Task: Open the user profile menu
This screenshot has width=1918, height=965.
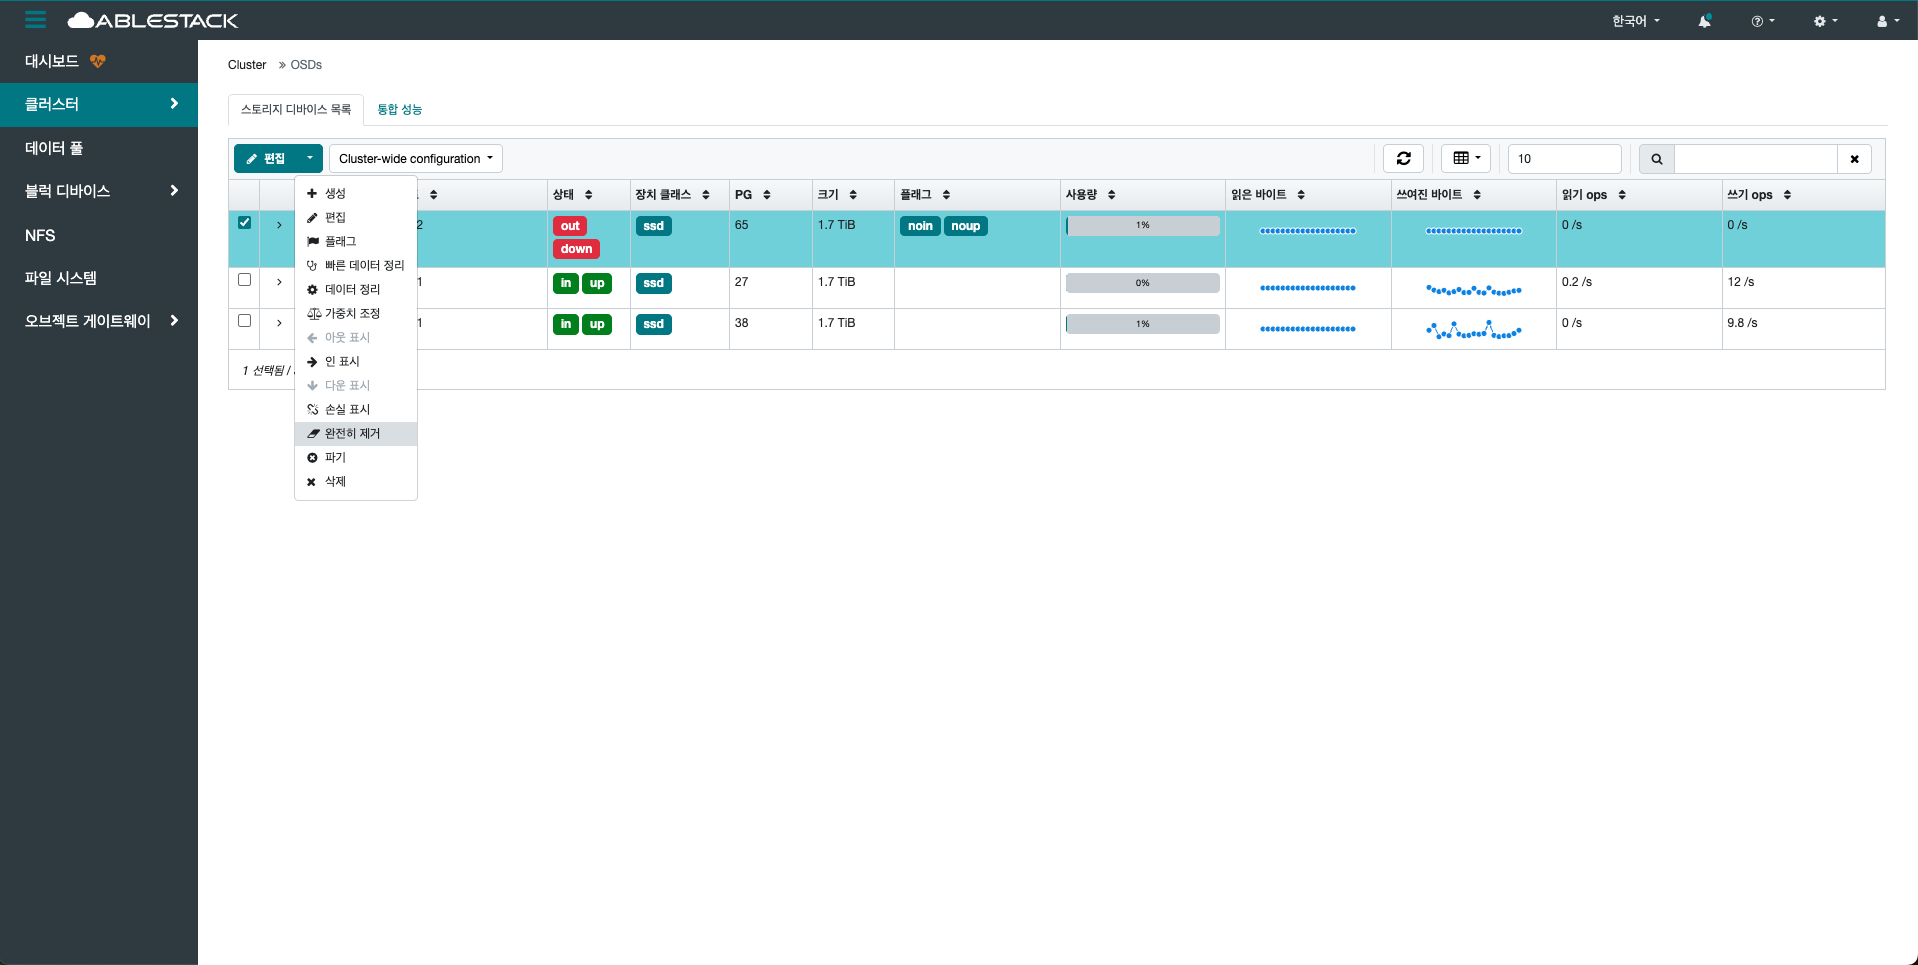Action: click(x=1887, y=21)
